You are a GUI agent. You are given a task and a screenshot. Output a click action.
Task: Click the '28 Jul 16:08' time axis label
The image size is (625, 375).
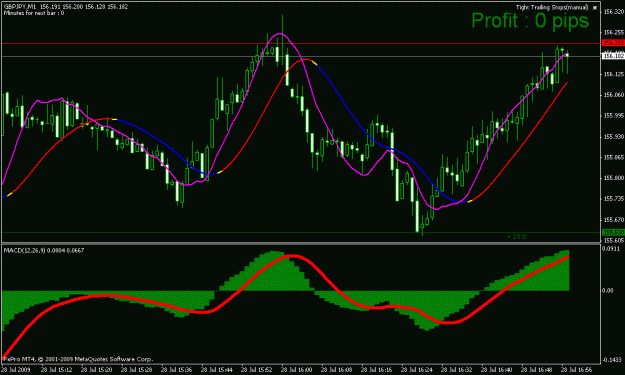pyautogui.click(x=336, y=369)
